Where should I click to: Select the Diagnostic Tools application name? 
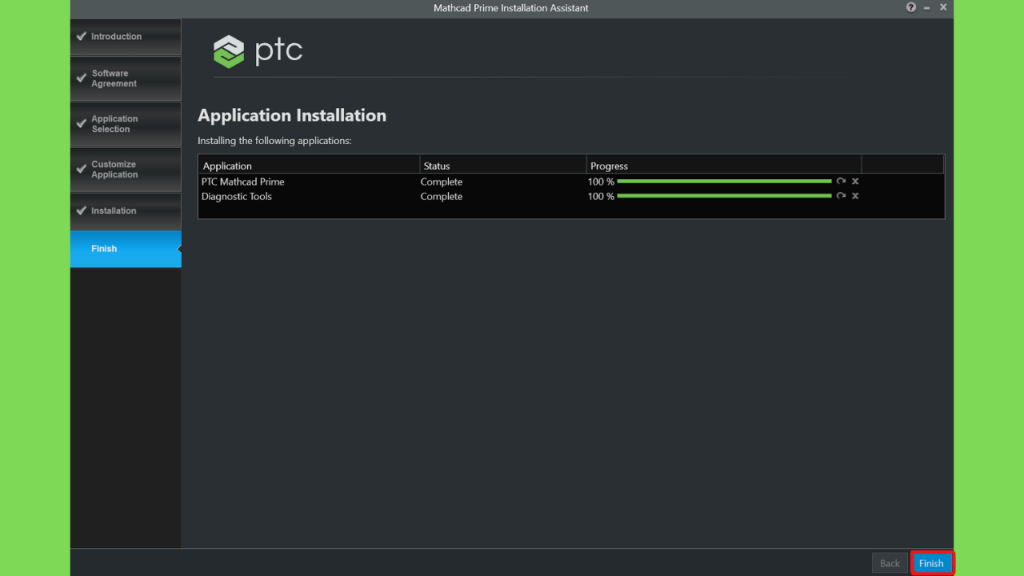point(236,196)
